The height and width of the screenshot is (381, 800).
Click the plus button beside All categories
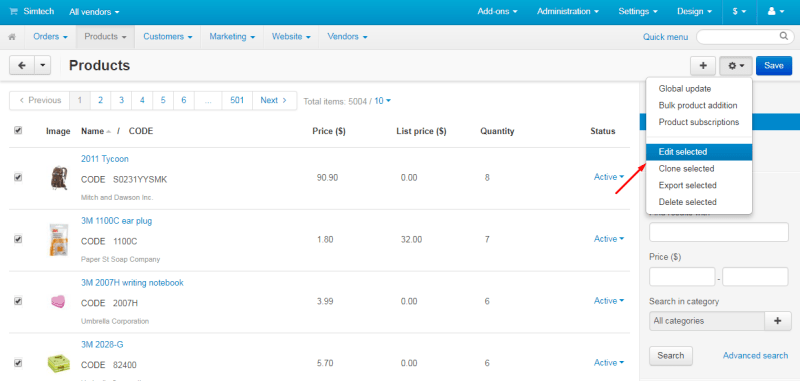(778, 321)
